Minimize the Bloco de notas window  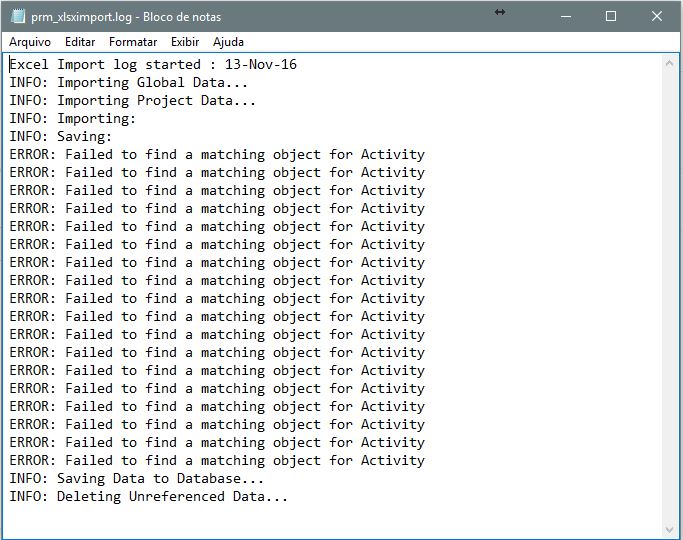coord(566,17)
